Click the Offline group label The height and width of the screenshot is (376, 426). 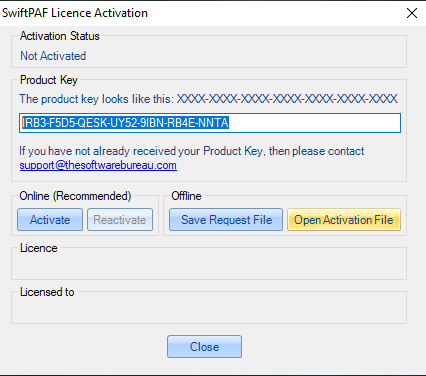pyautogui.click(x=186, y=196)
